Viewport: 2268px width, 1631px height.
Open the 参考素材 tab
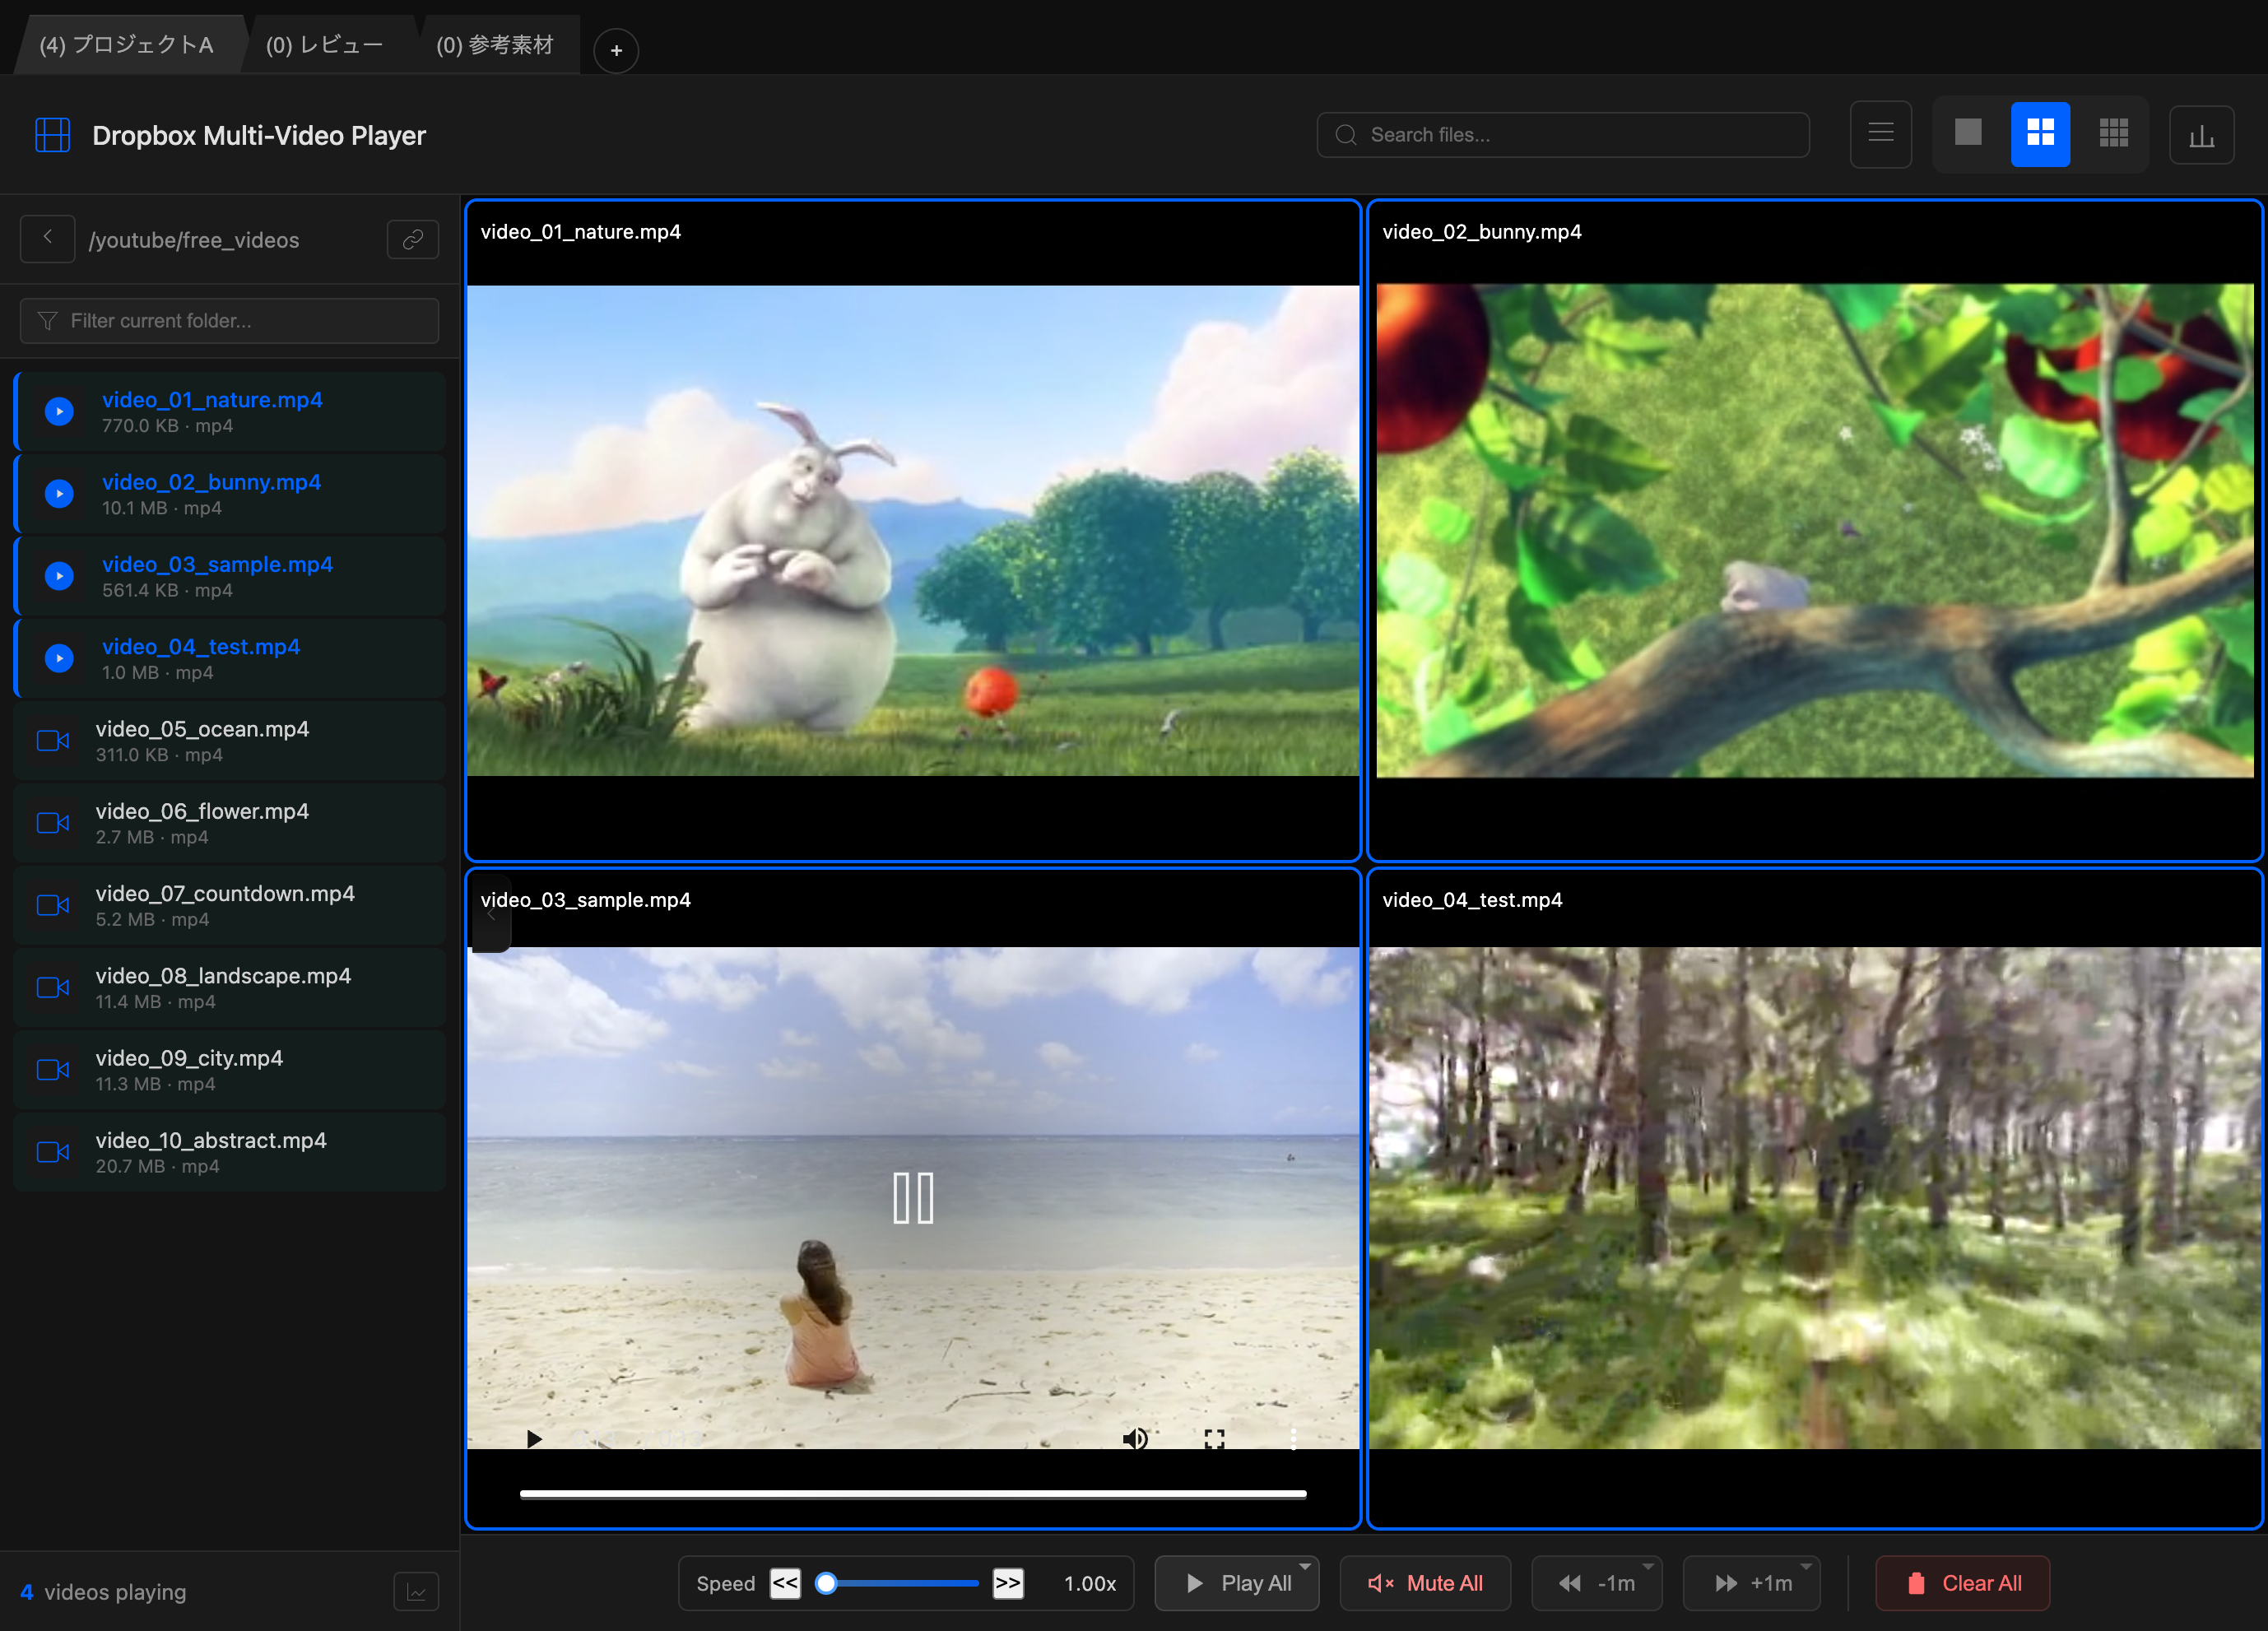pos(495,45)
